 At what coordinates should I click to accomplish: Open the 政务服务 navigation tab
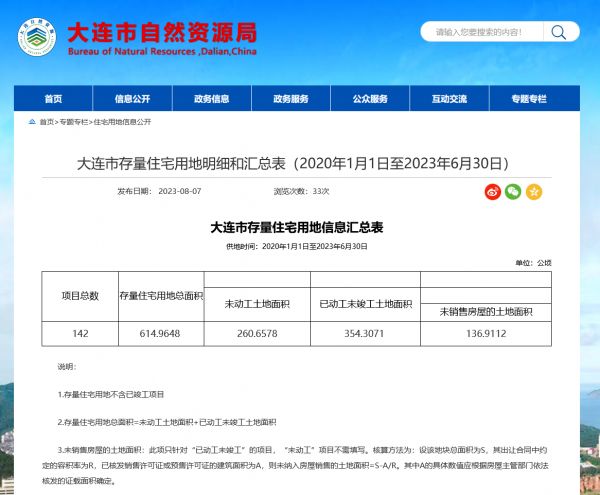[291, 99]
